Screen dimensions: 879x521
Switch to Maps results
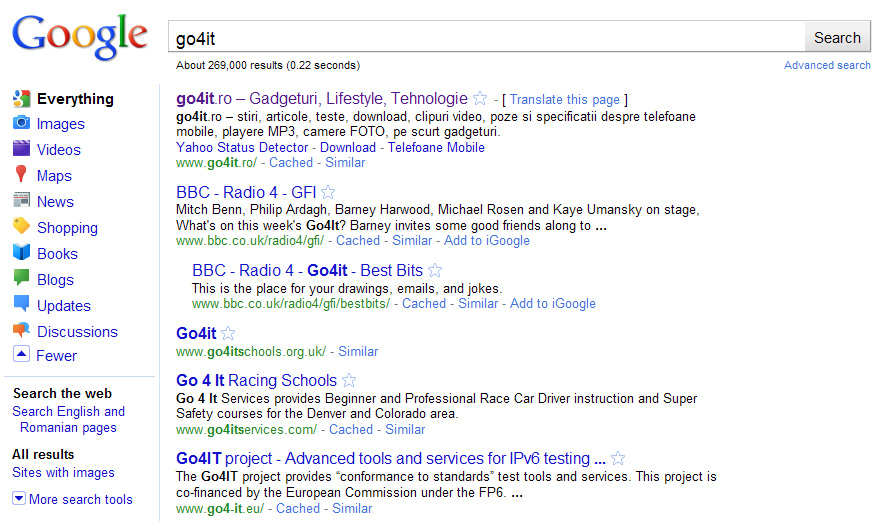coord(54,176)
